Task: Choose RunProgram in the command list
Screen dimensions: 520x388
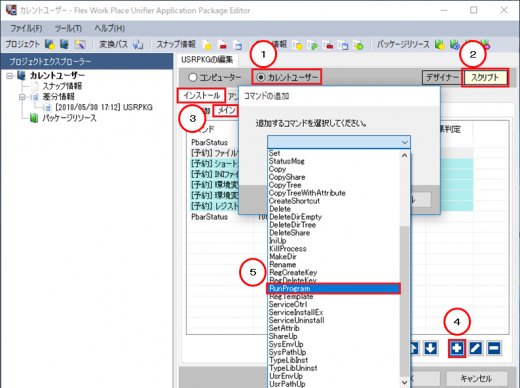Action: coord(333,288)
